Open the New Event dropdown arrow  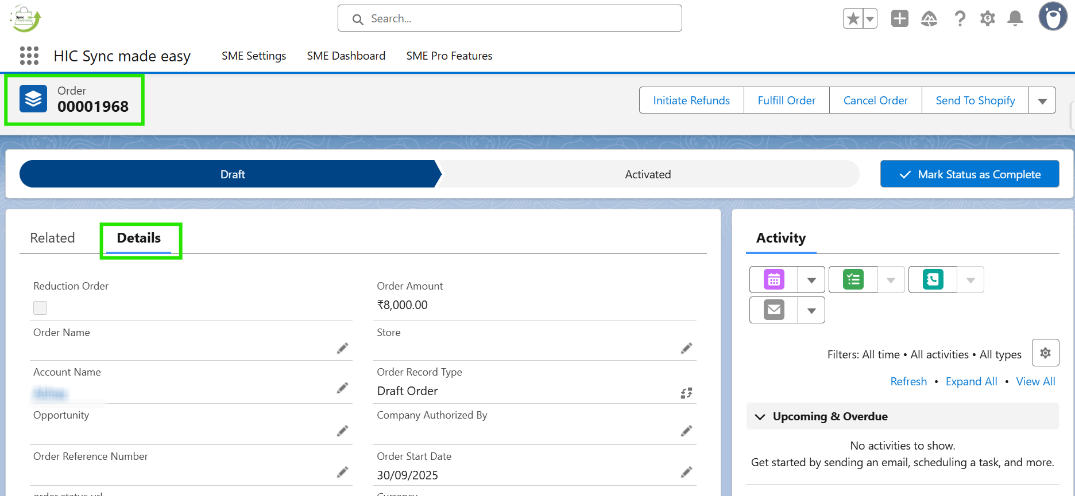click(x=812, y=280)
